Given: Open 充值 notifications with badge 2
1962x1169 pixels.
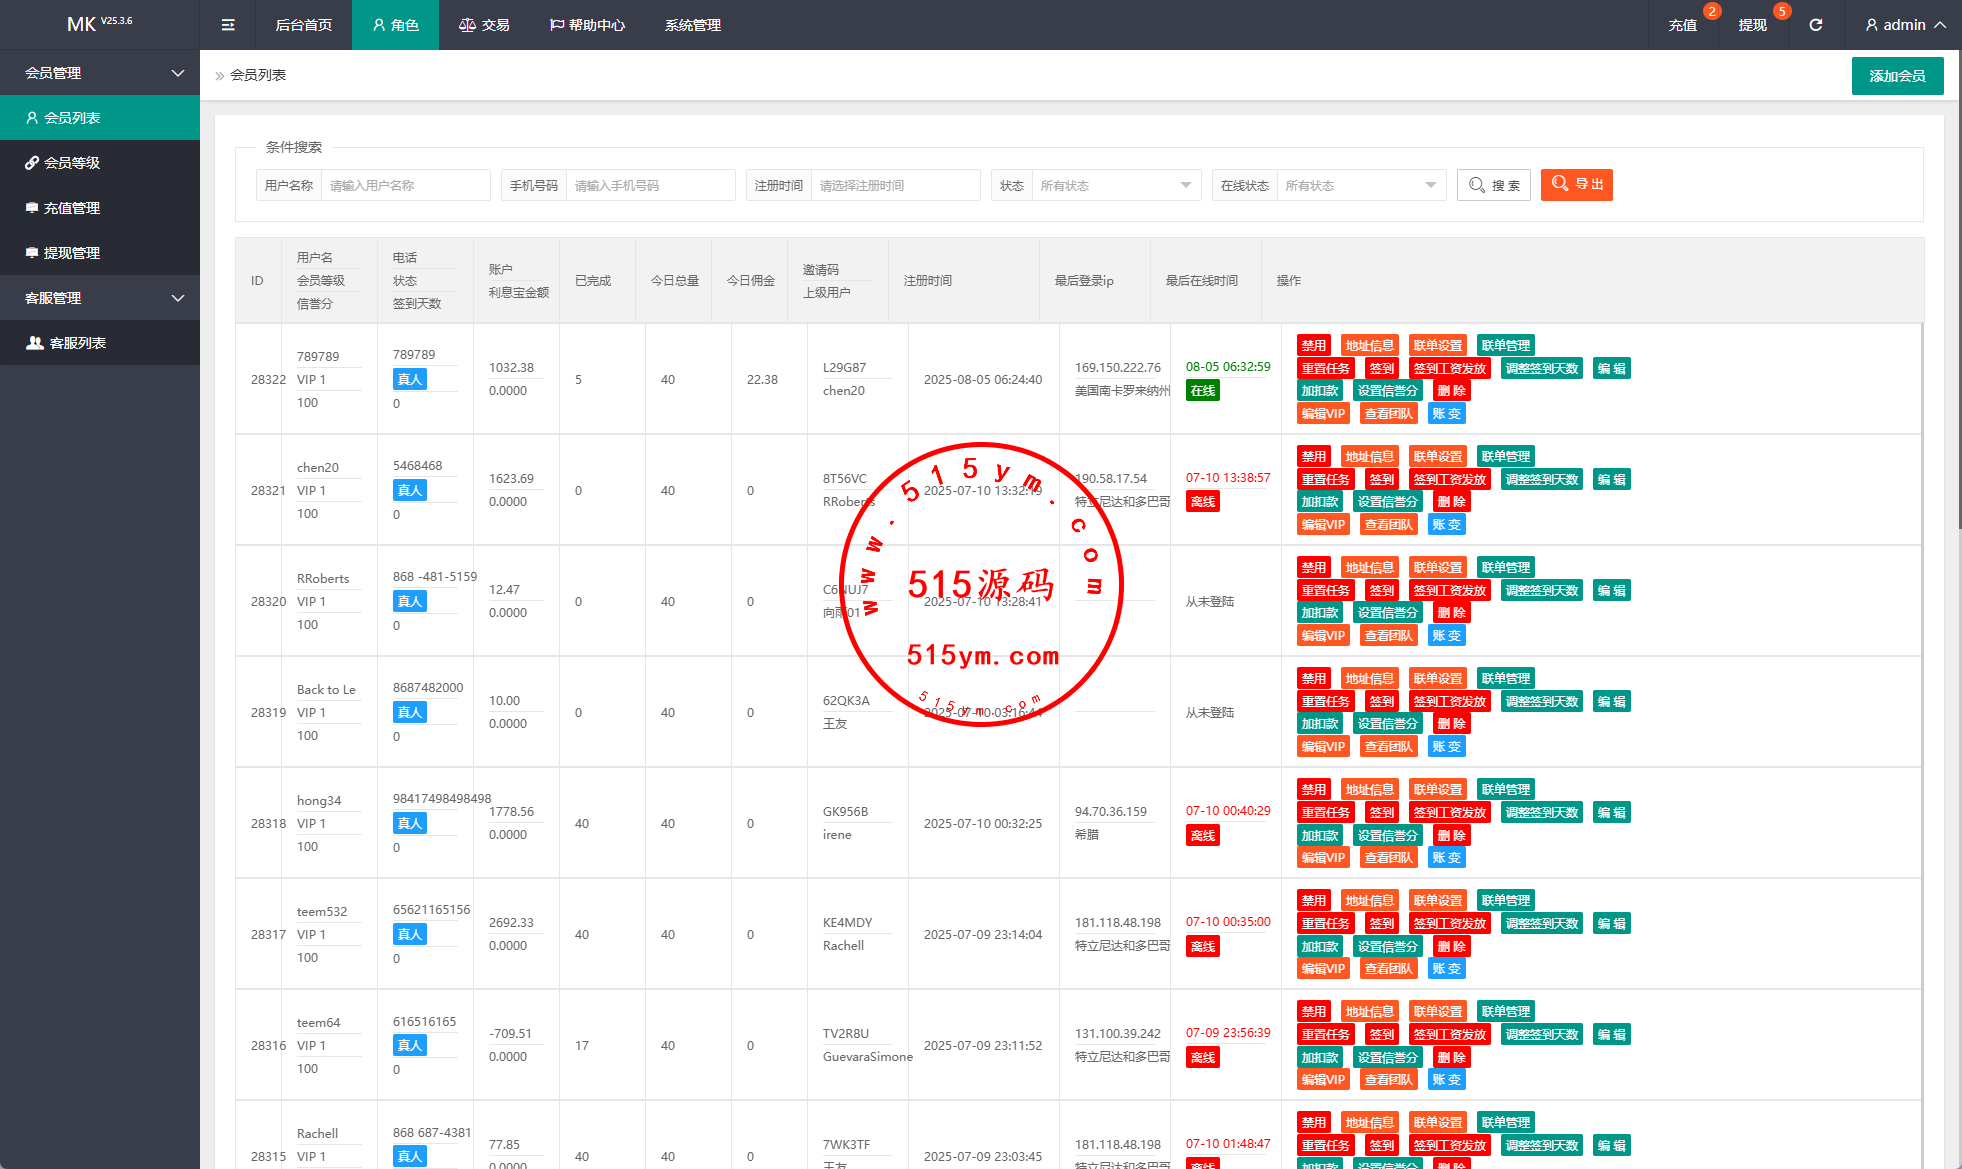Looking at the screenshot, I should pos(1683,25).
